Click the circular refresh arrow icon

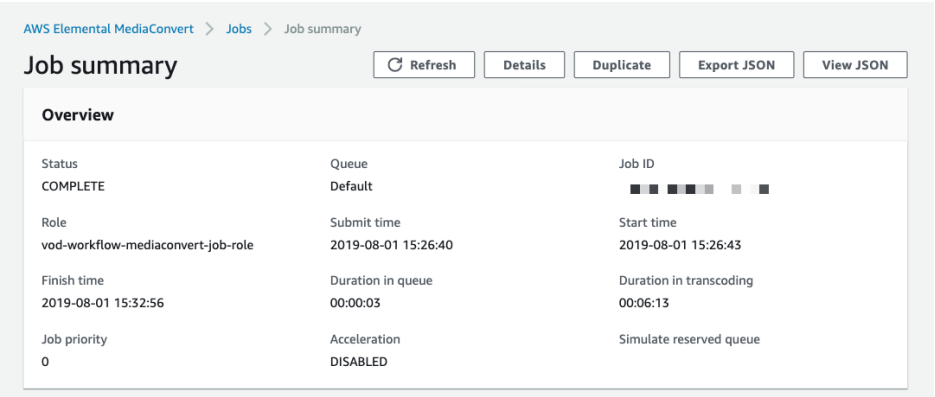(395, 65)
